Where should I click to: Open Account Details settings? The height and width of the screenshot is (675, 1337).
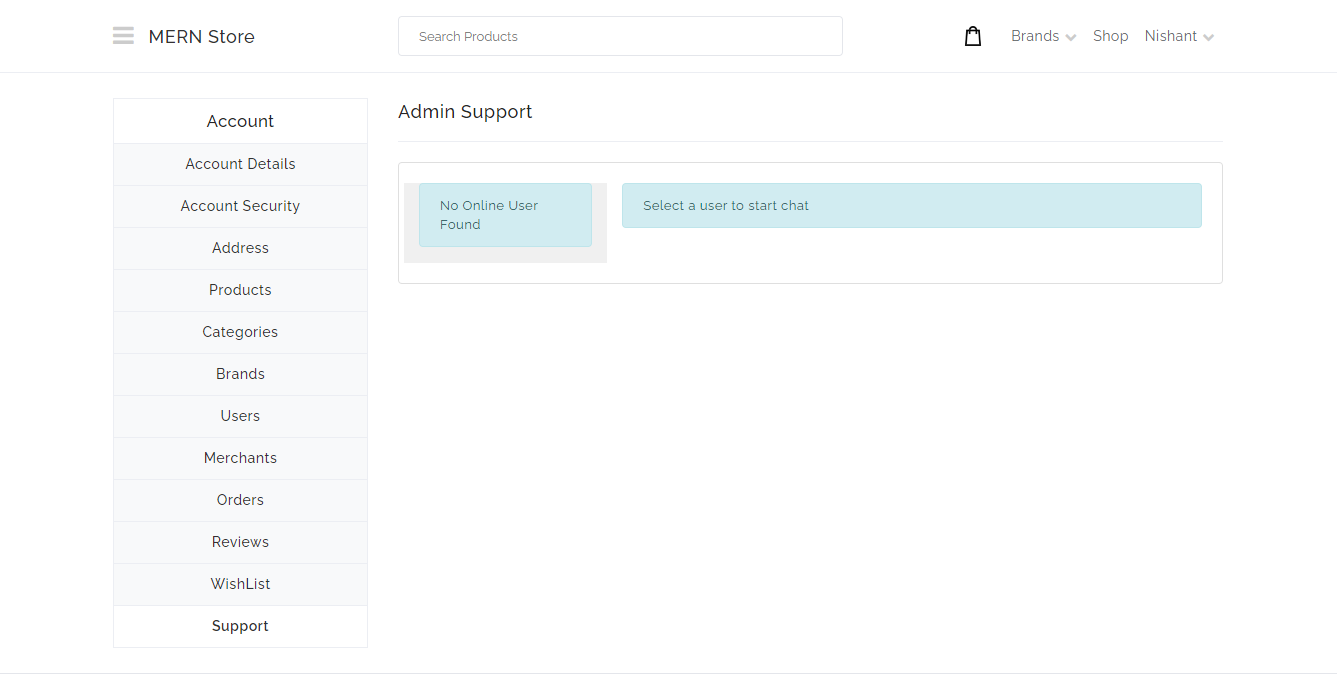[240, 164]
